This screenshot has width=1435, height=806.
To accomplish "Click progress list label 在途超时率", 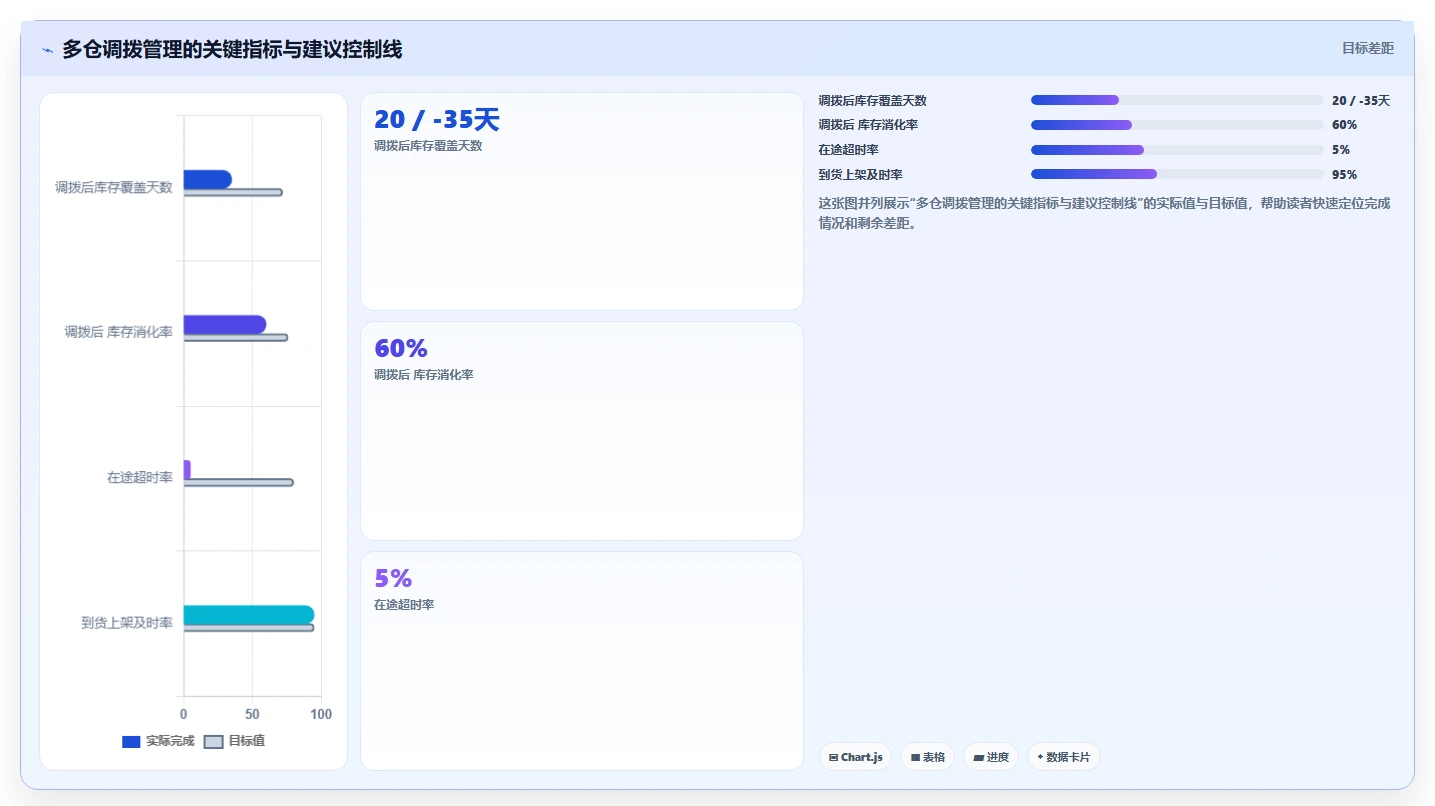I will 848,150.
